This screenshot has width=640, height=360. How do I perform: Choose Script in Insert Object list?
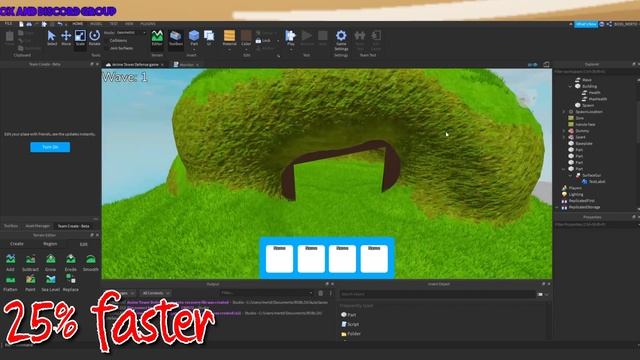point(351,324)
